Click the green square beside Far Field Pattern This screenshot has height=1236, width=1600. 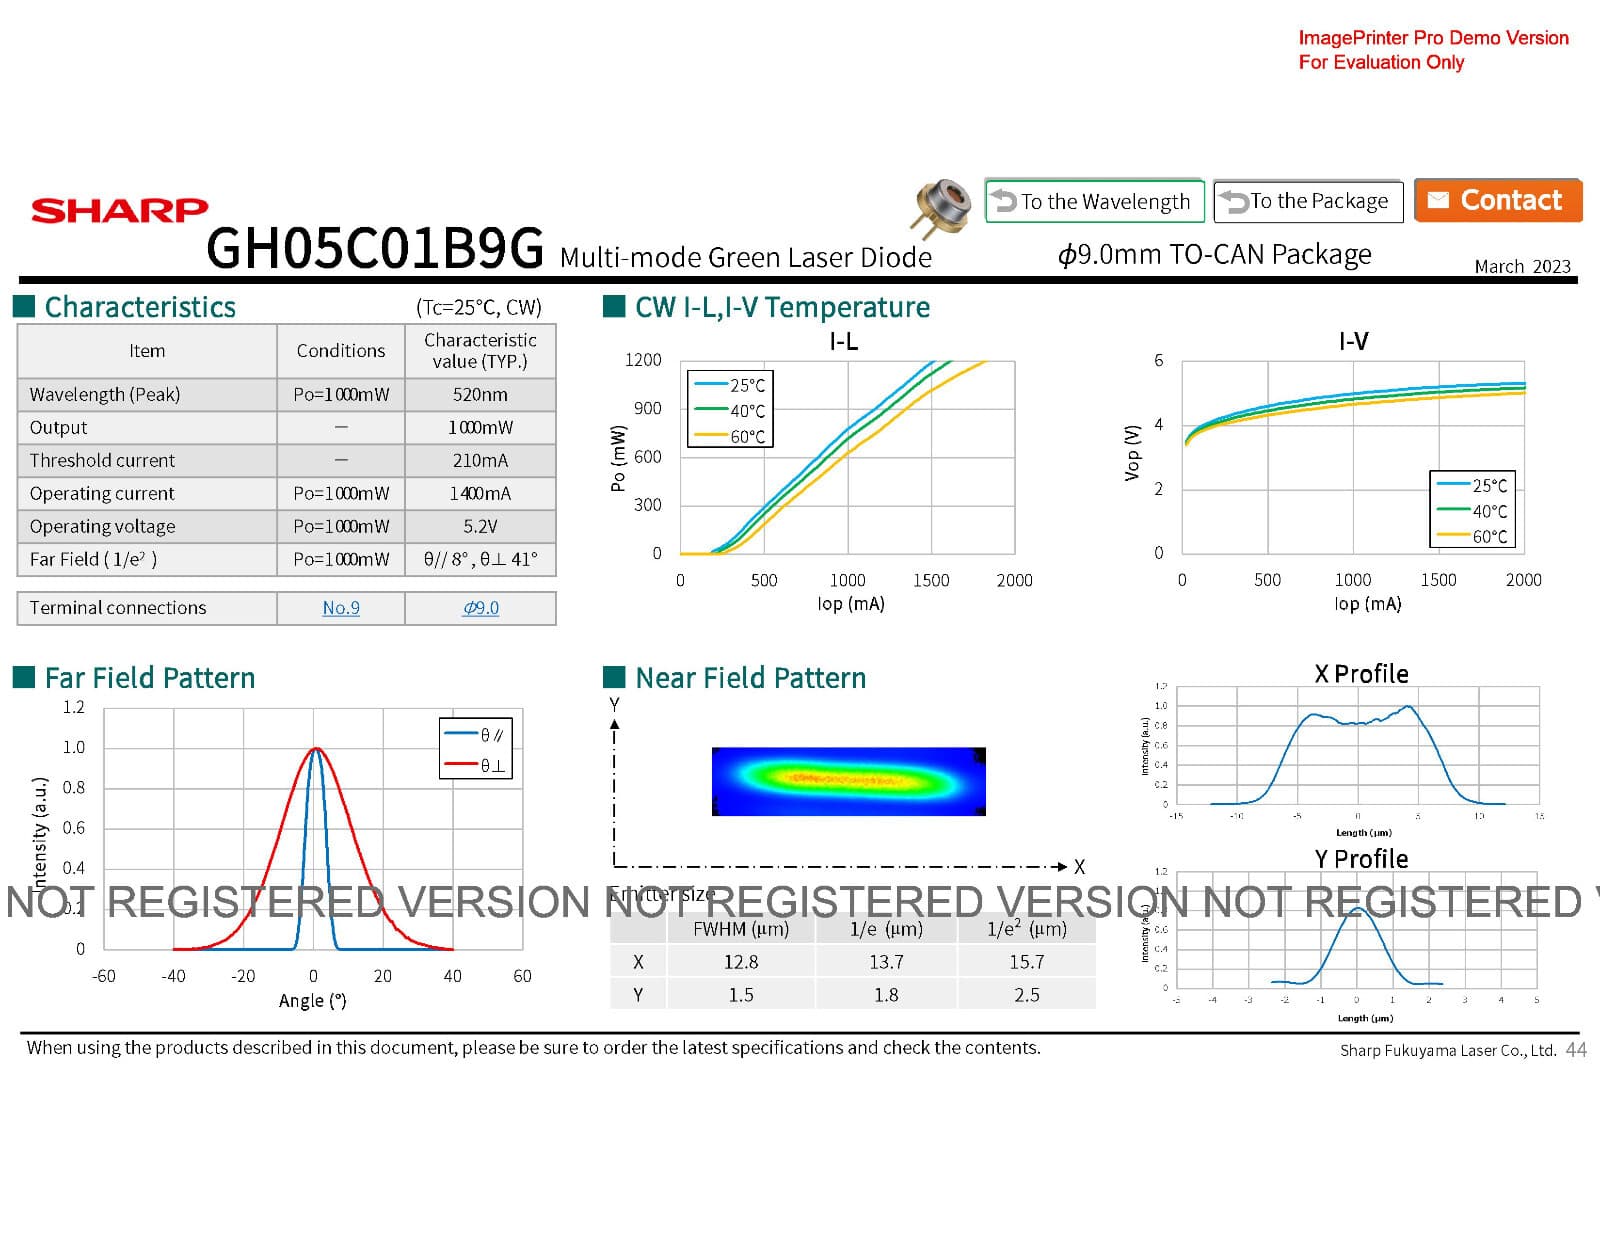click(x=24, y=677)
